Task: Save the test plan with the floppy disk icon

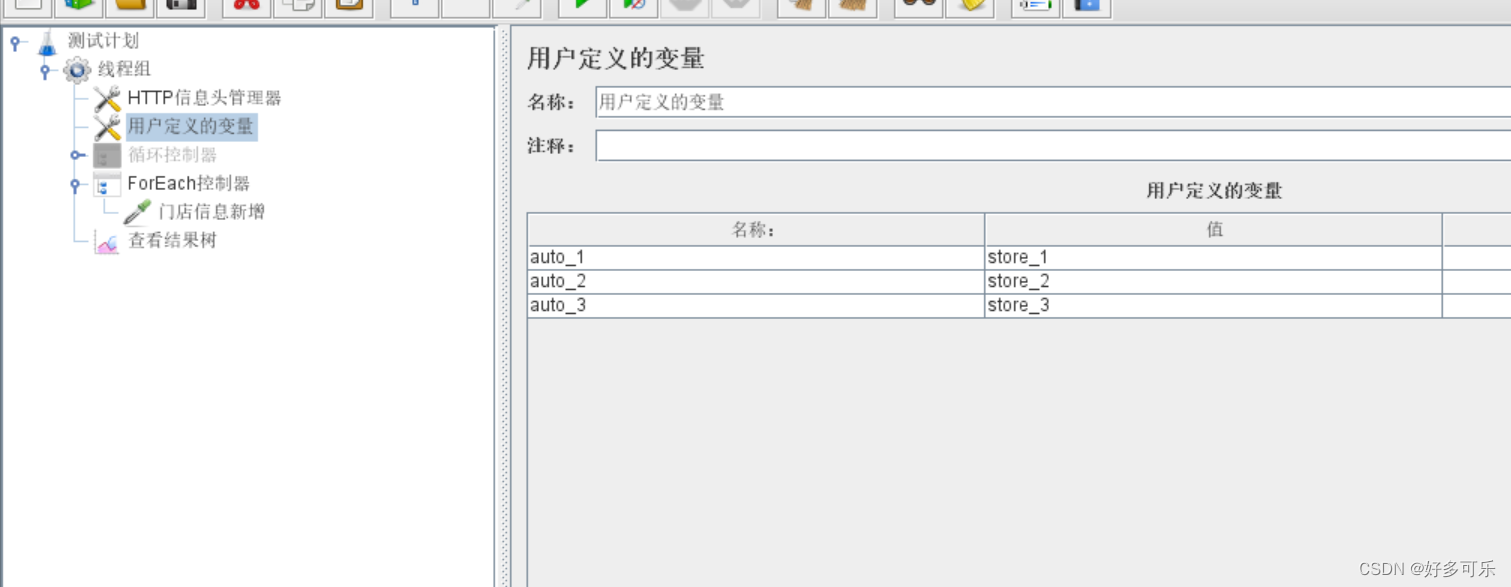Action: pyautogui.click(x=184, y=7)
